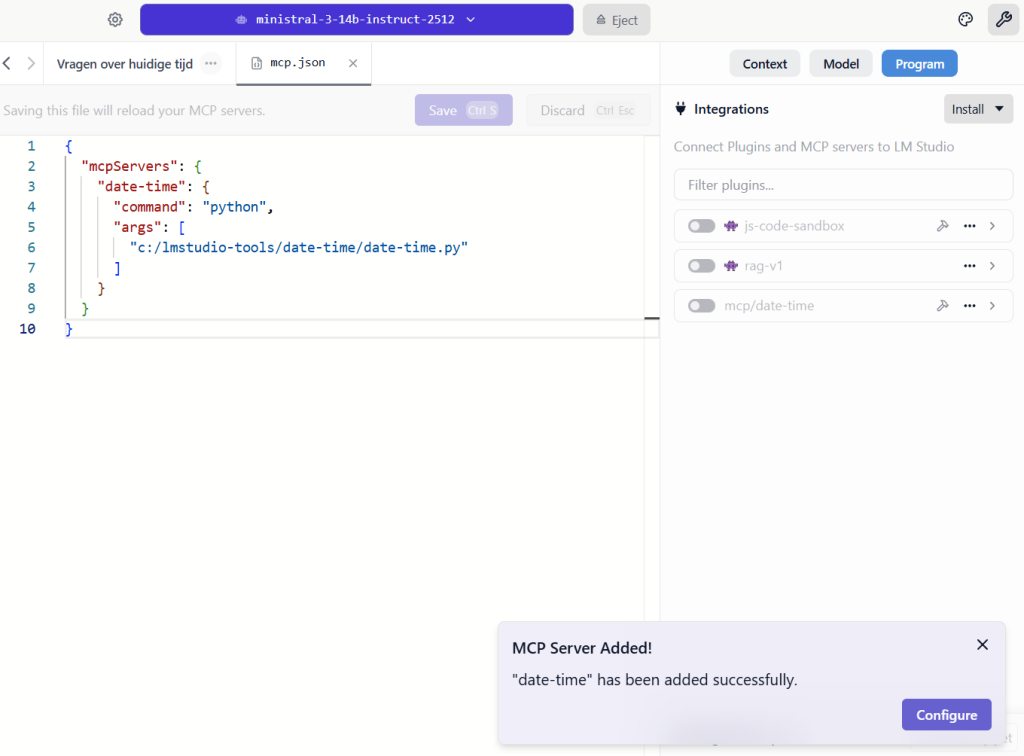1024x756 pixels.
Task: Click the back navigation arrow
Action: 8,63
